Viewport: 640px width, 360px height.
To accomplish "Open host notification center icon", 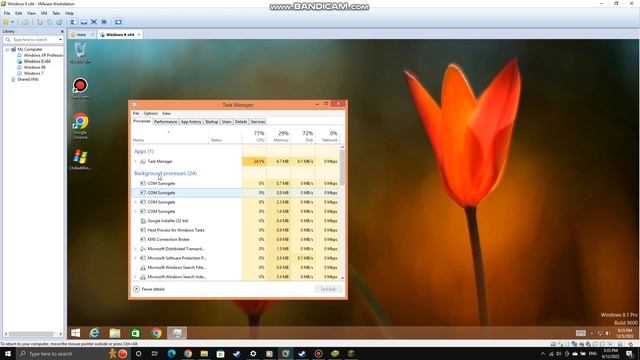I will pyautogui.click(x=630, y=354).
